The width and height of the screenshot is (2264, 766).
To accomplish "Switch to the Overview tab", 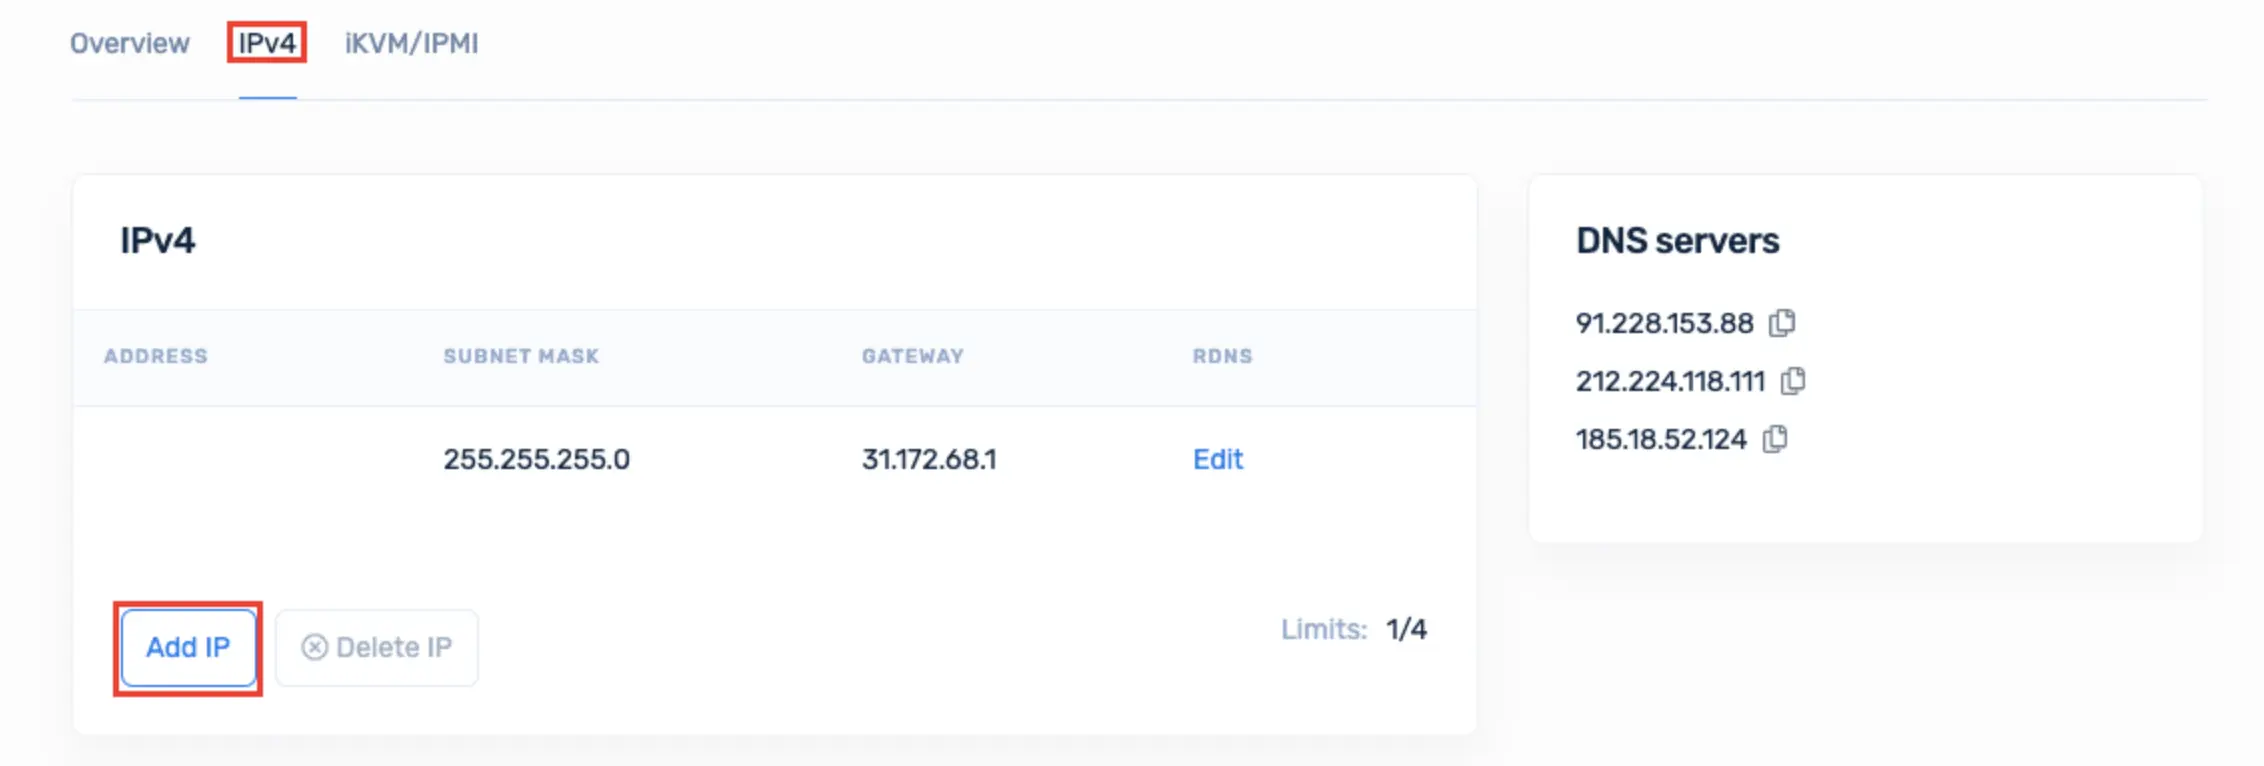I will coord(130,43).
